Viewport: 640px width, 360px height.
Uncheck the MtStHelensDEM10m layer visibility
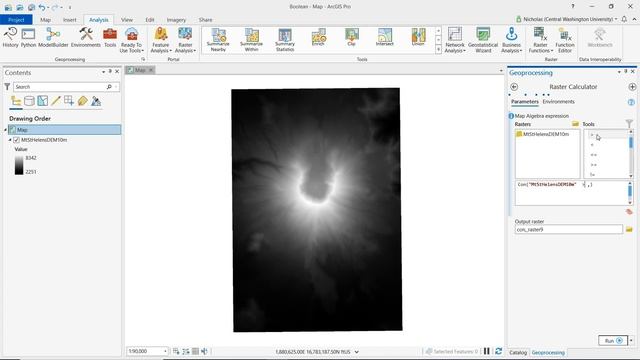coord(16,140)
